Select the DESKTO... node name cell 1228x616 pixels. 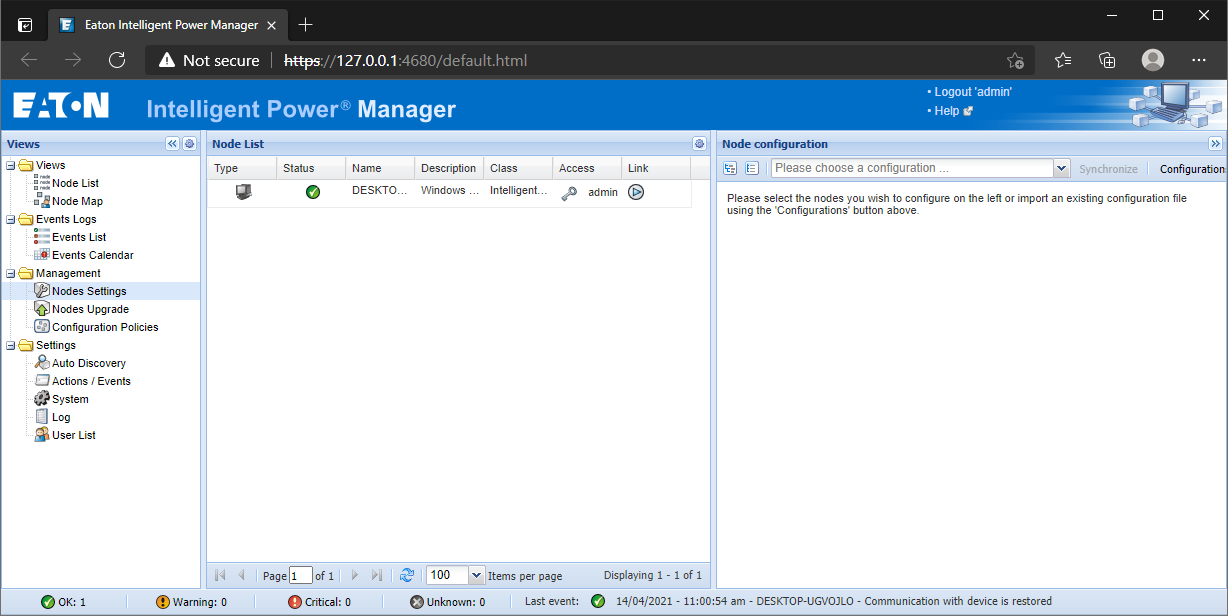click(x=380, y=191)
